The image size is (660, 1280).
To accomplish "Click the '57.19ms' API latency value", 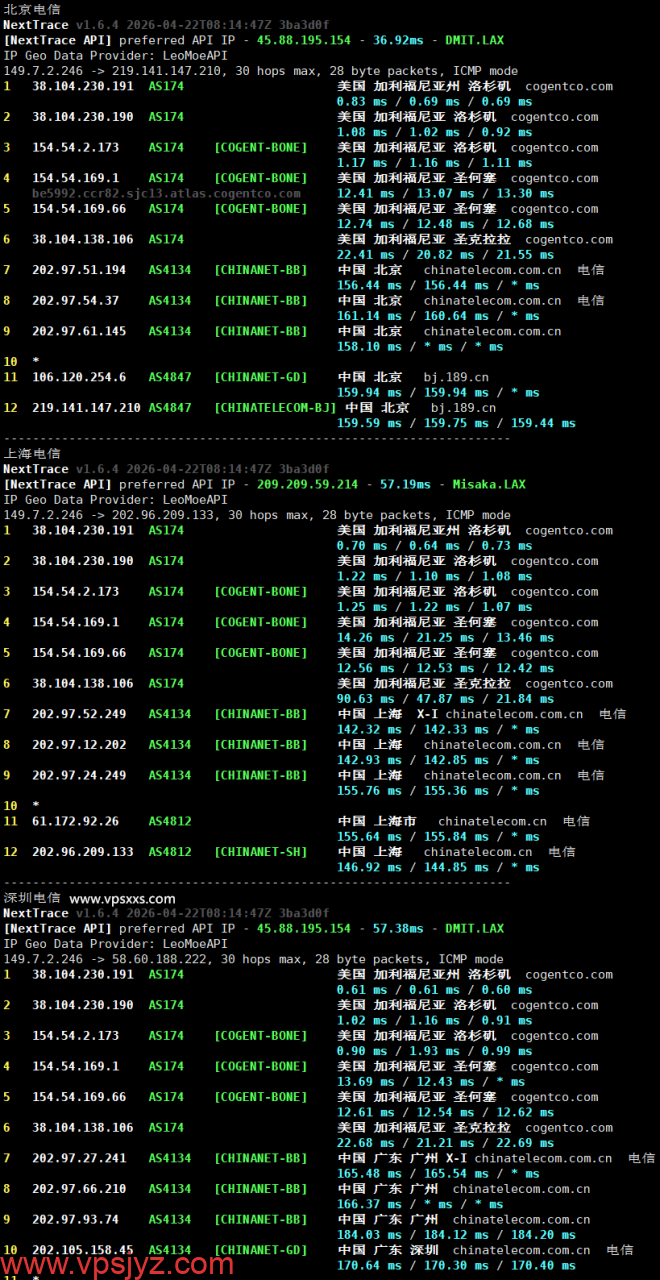I will (404, 484).
